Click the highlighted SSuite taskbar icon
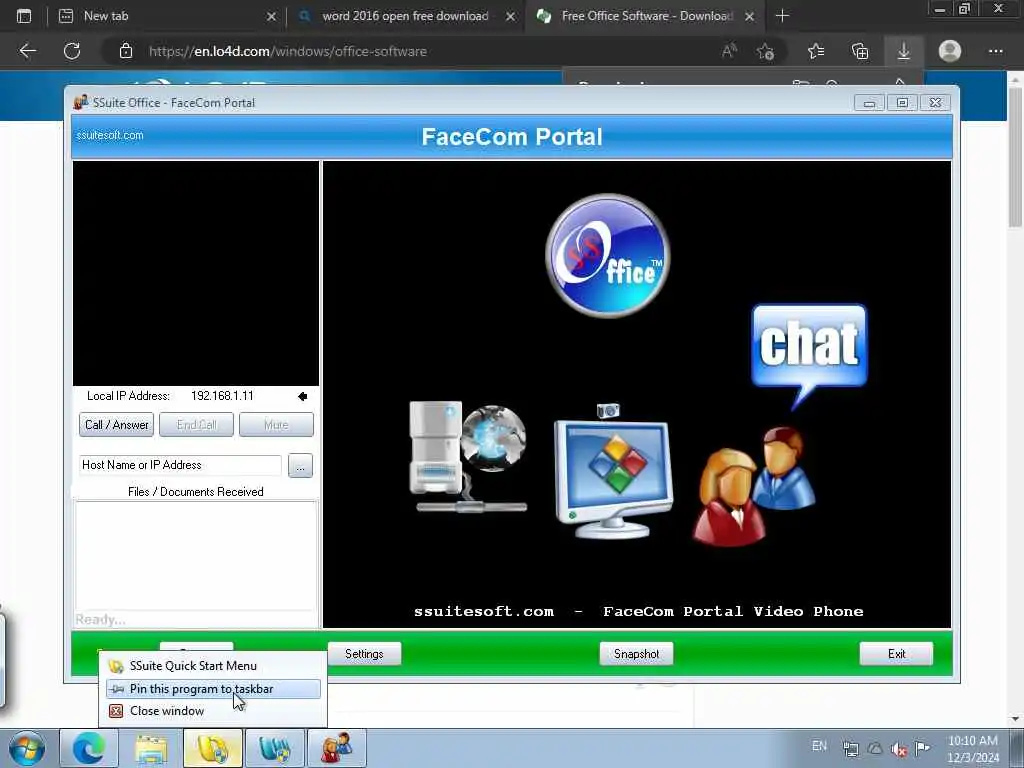 tap(212, 749)
